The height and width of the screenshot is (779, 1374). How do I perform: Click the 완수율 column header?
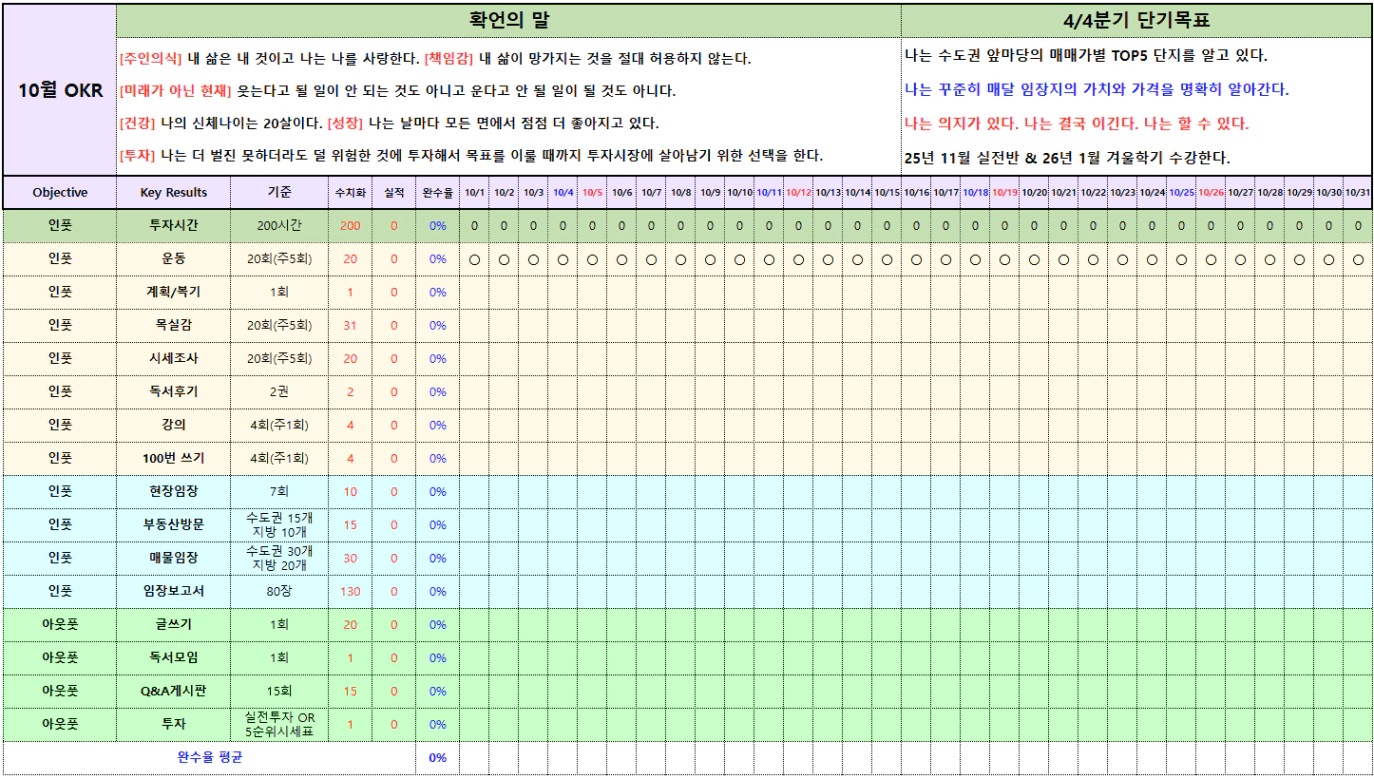click(438, 193)
